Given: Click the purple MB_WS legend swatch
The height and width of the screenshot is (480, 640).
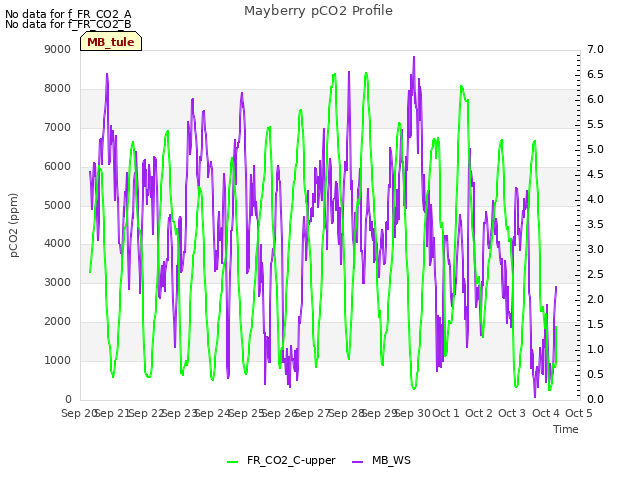Looking at the screenshot, I should [357, 461].
